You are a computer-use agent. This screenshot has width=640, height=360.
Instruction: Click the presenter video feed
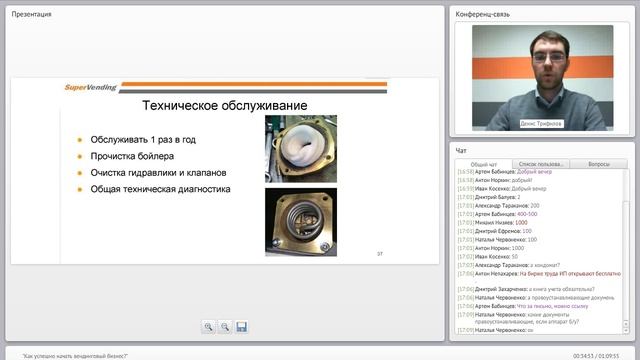click(542, 78)
